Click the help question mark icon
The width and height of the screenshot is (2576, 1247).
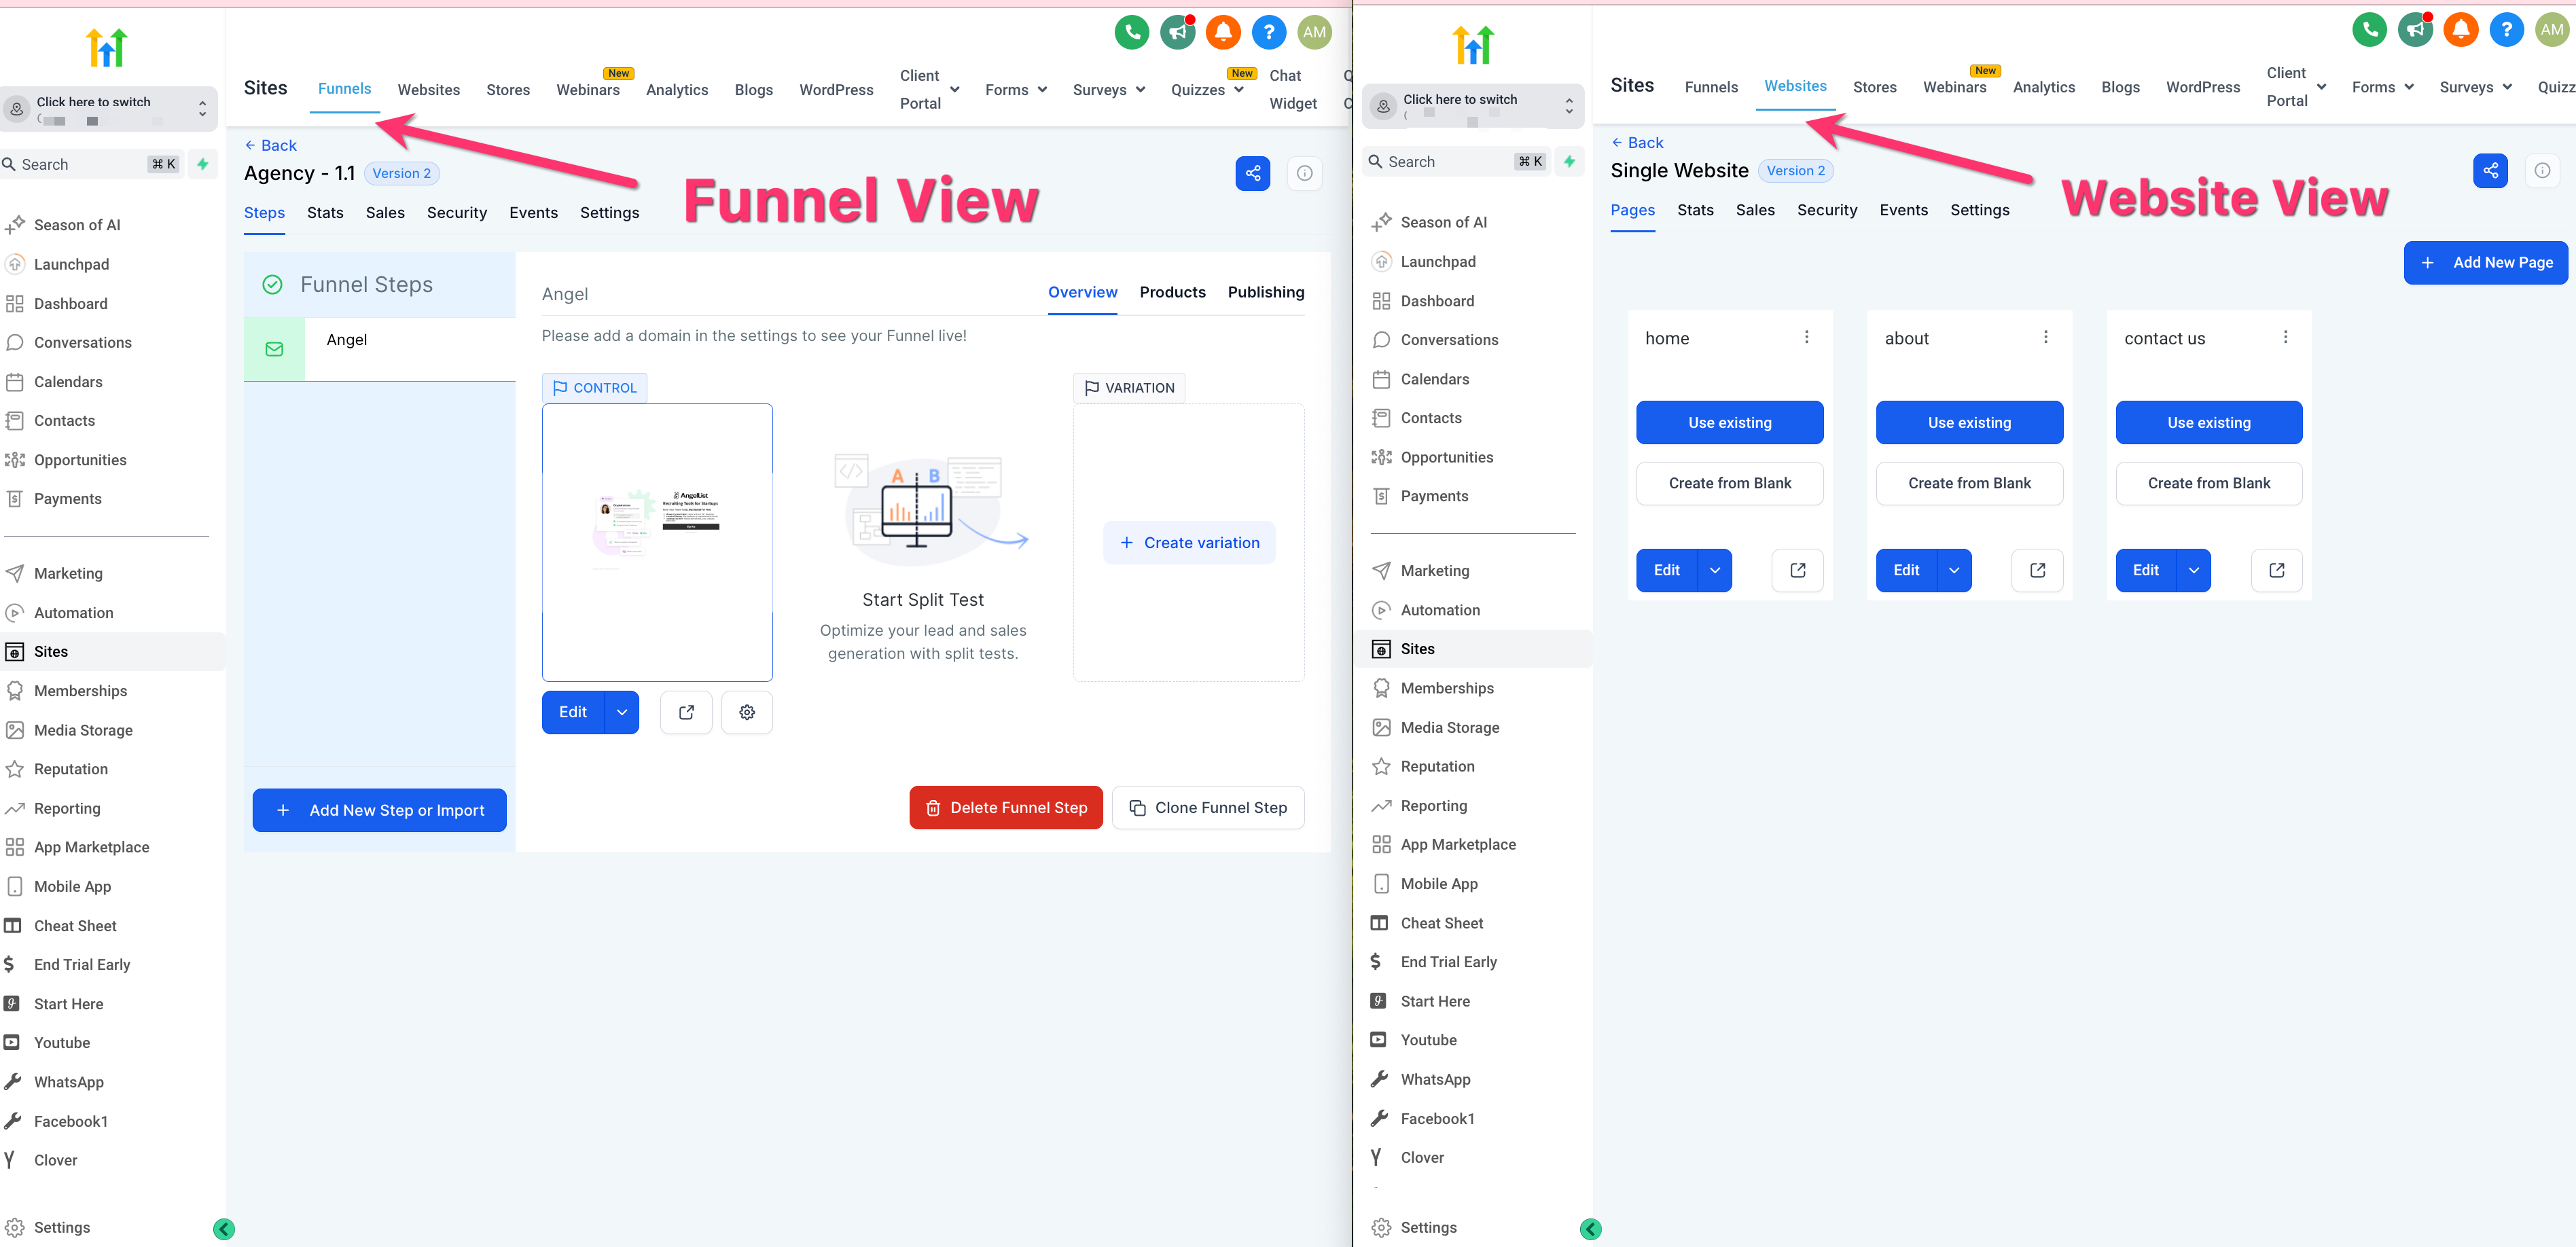coord(1269,32)
